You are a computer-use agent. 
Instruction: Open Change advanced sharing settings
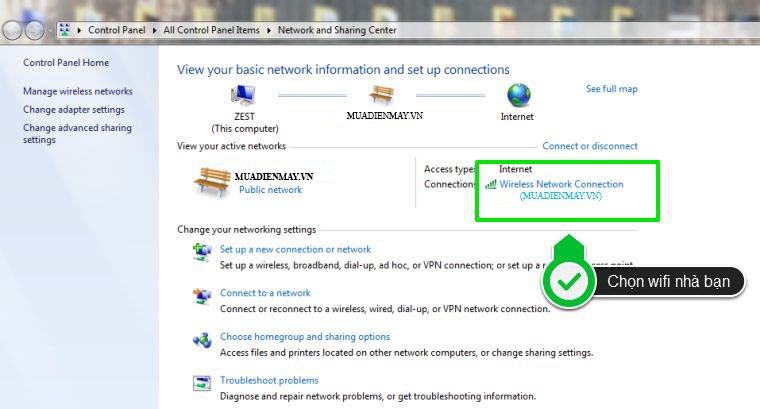pyautogui.click(x=77, y=133)
